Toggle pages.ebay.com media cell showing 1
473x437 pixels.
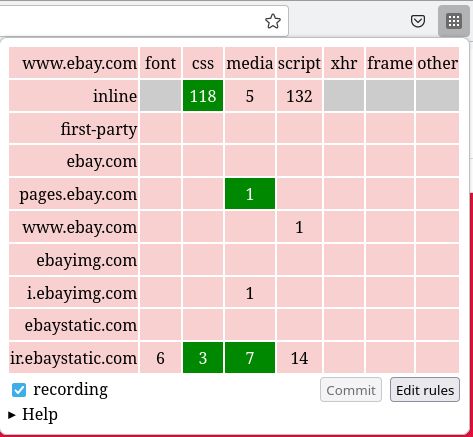(x=250, y=194)
